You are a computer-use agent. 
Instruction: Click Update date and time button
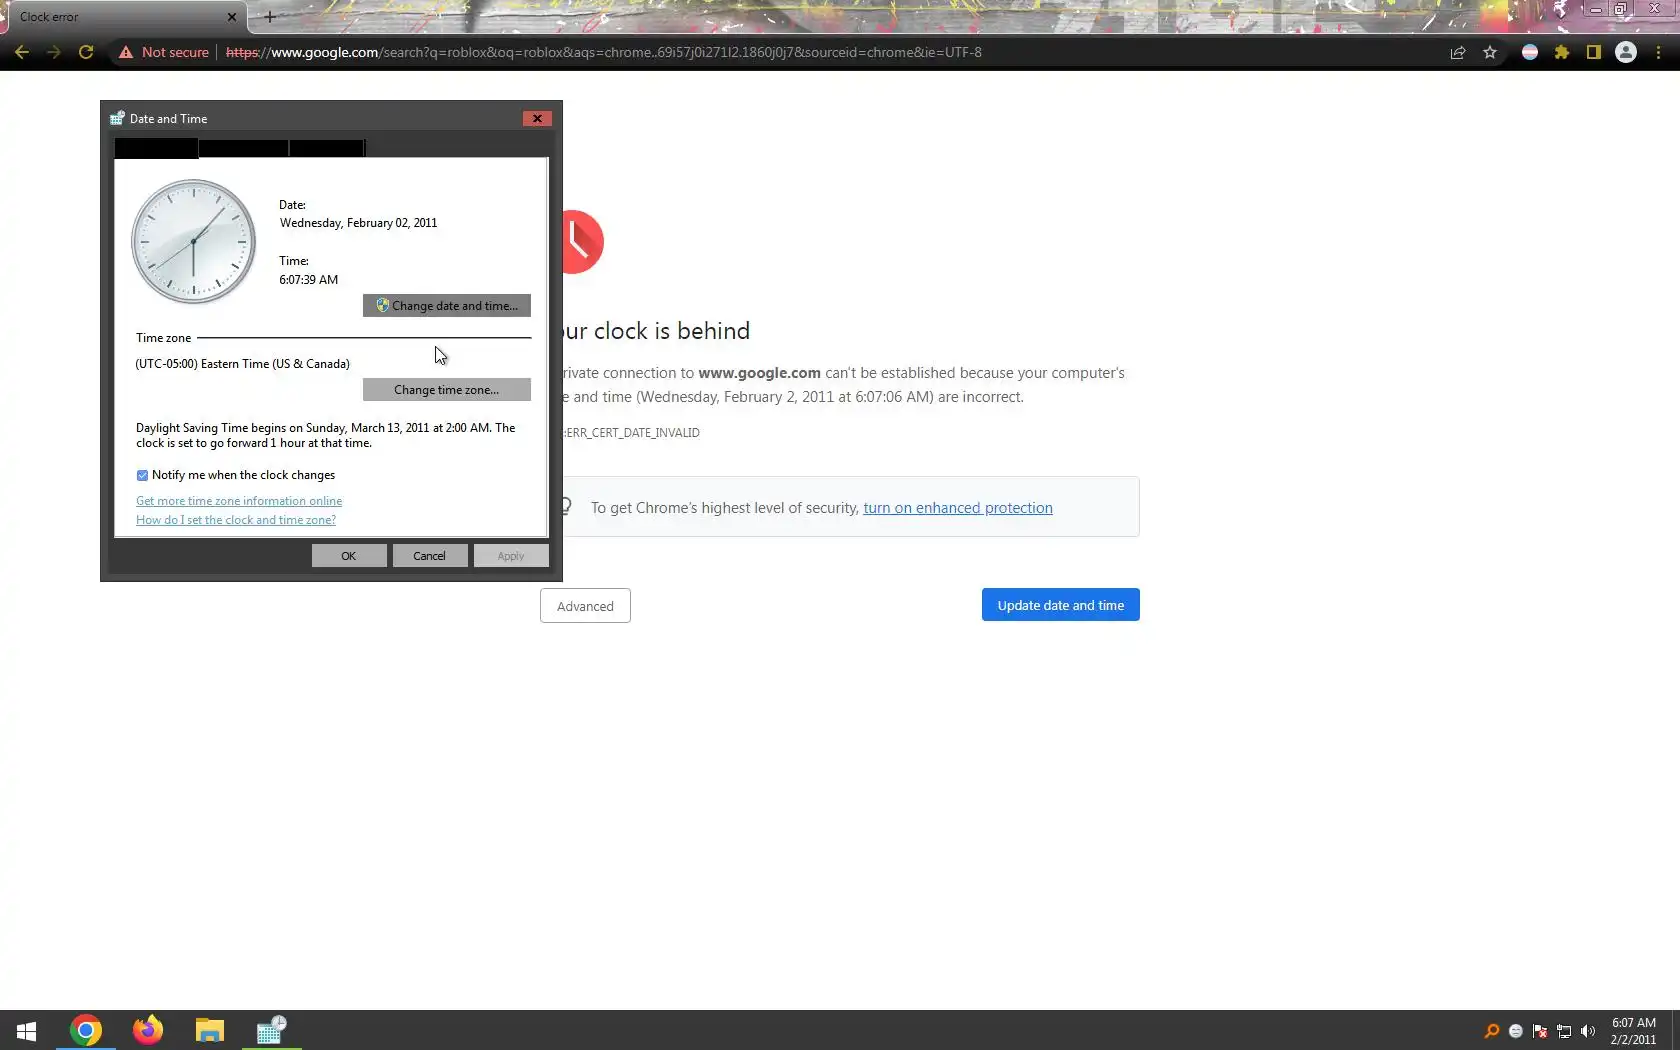[1061, 605]
